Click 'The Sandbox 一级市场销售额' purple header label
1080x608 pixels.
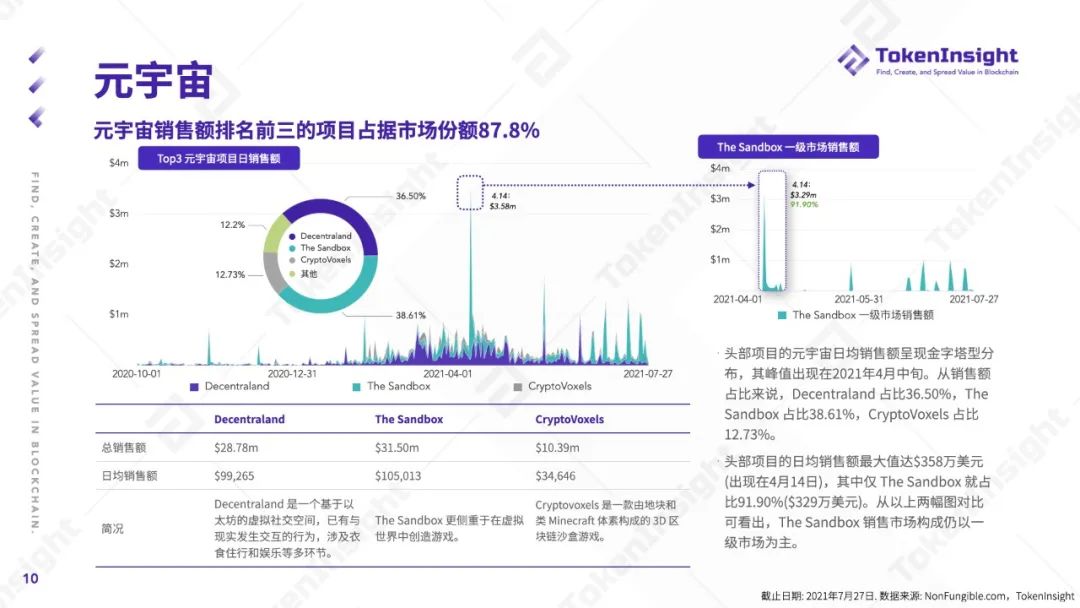[x=788, y=147]
